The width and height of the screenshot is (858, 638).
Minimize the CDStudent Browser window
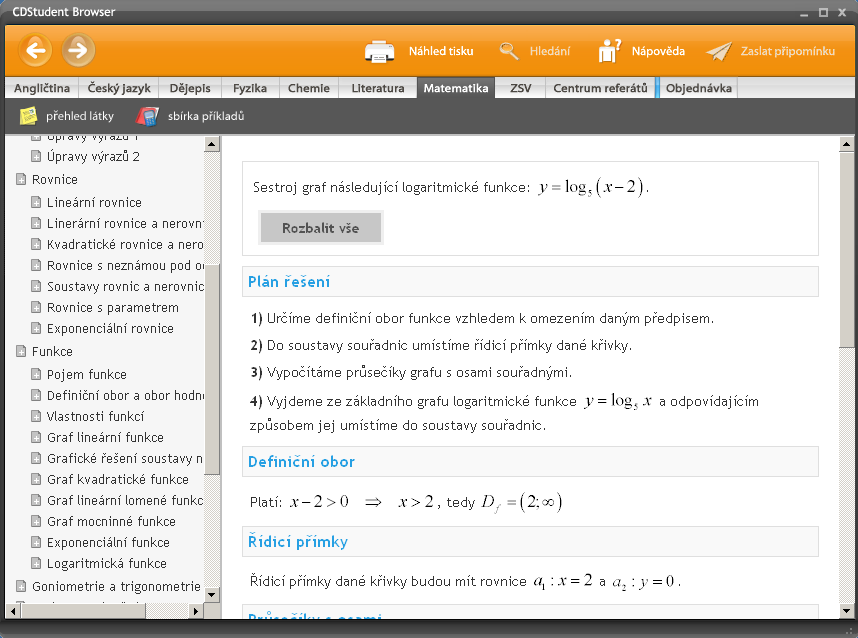pos(804,13)
